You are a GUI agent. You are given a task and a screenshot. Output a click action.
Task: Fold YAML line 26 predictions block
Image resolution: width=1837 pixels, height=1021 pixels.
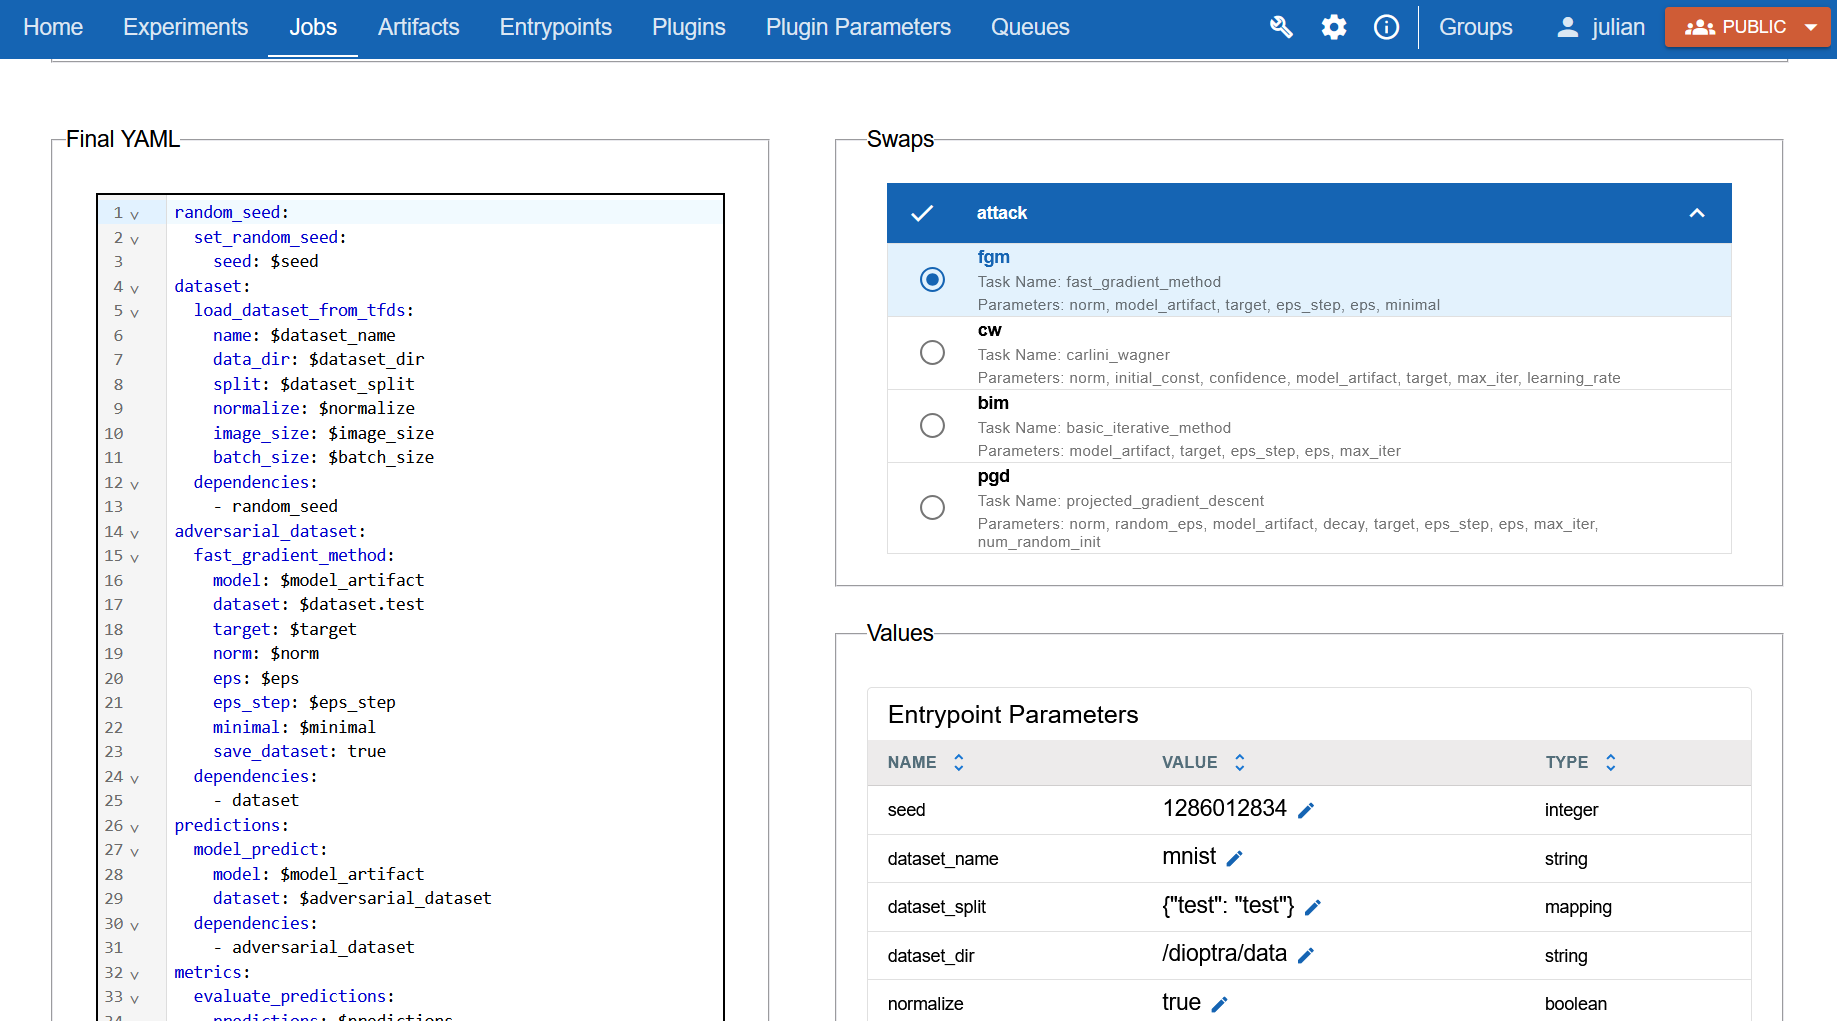tap(134, 827)
